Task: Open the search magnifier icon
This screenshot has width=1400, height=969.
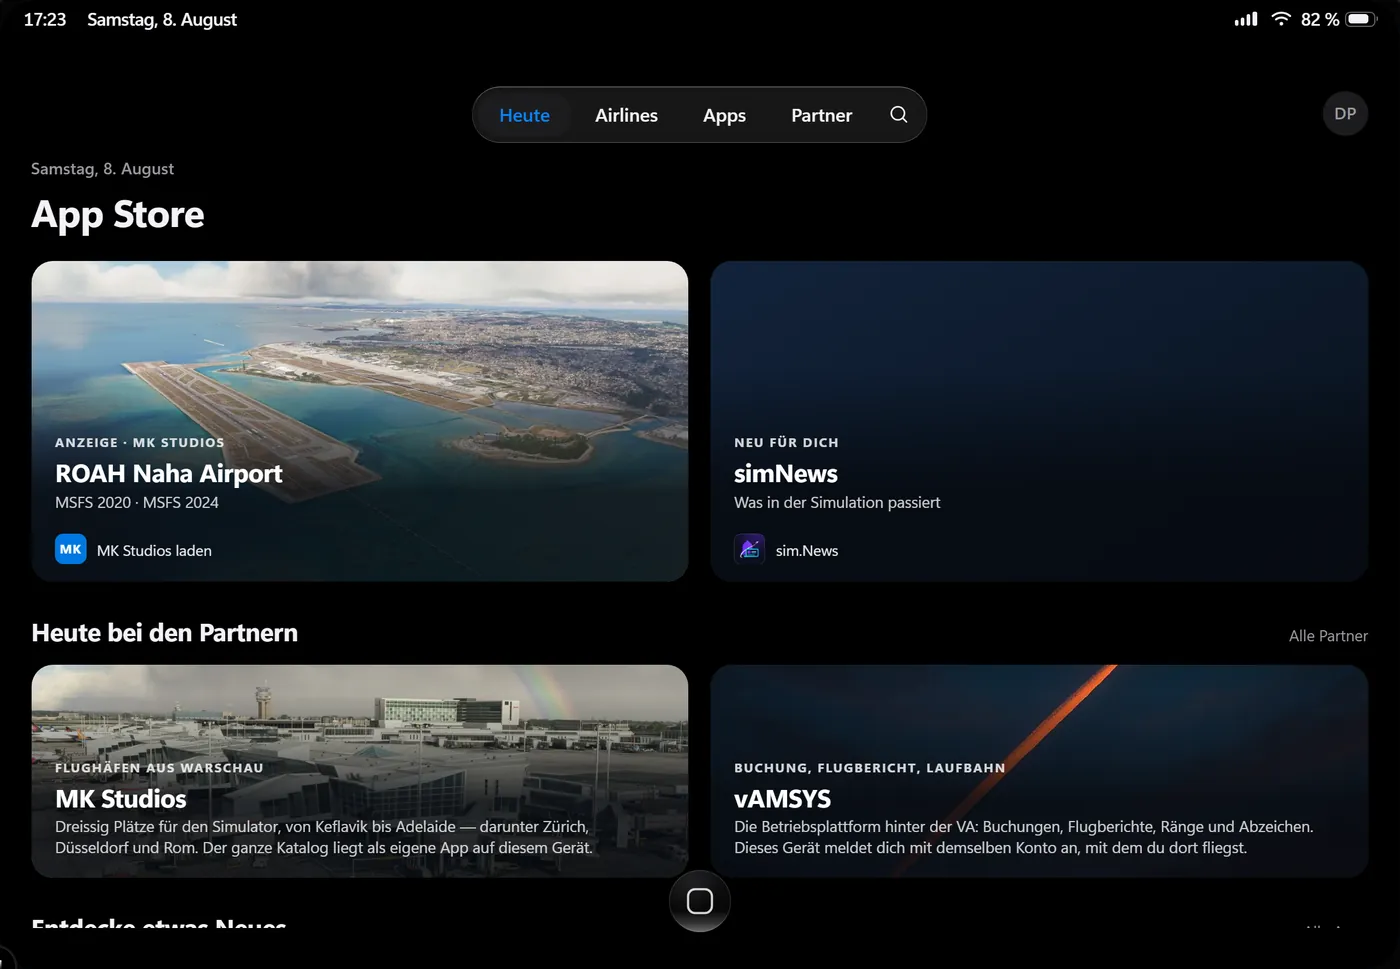Action: tap(899, 115)
